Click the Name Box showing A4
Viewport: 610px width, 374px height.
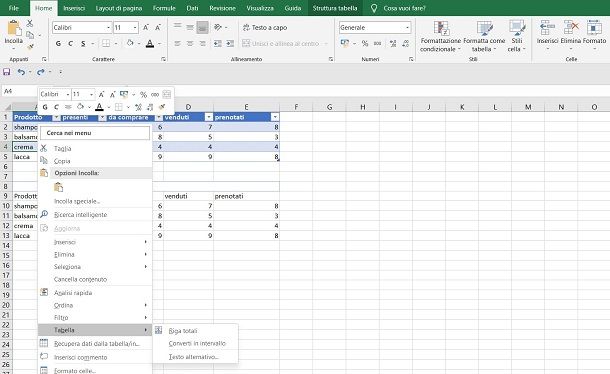[19, 91]
